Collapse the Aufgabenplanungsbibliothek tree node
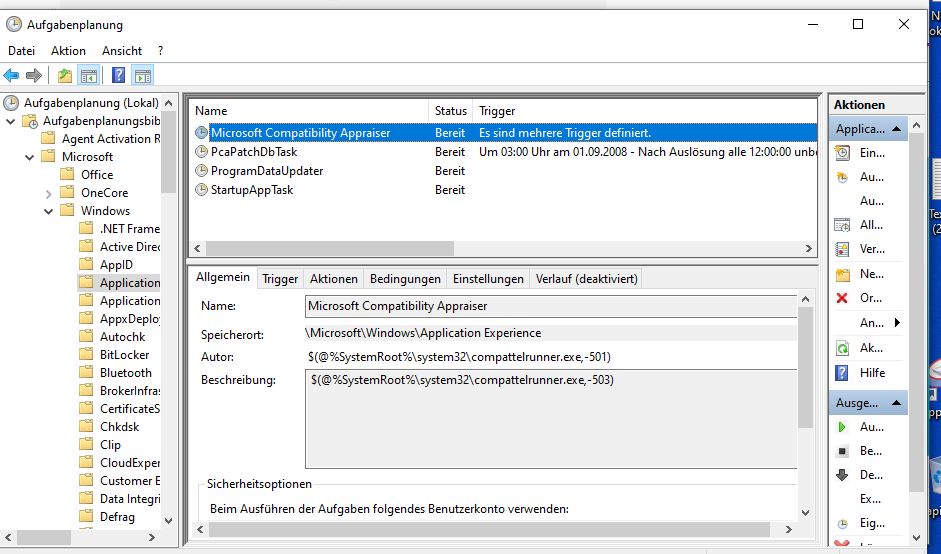The width and height of the screenshot is (941, 554). [x=10, y=121]
